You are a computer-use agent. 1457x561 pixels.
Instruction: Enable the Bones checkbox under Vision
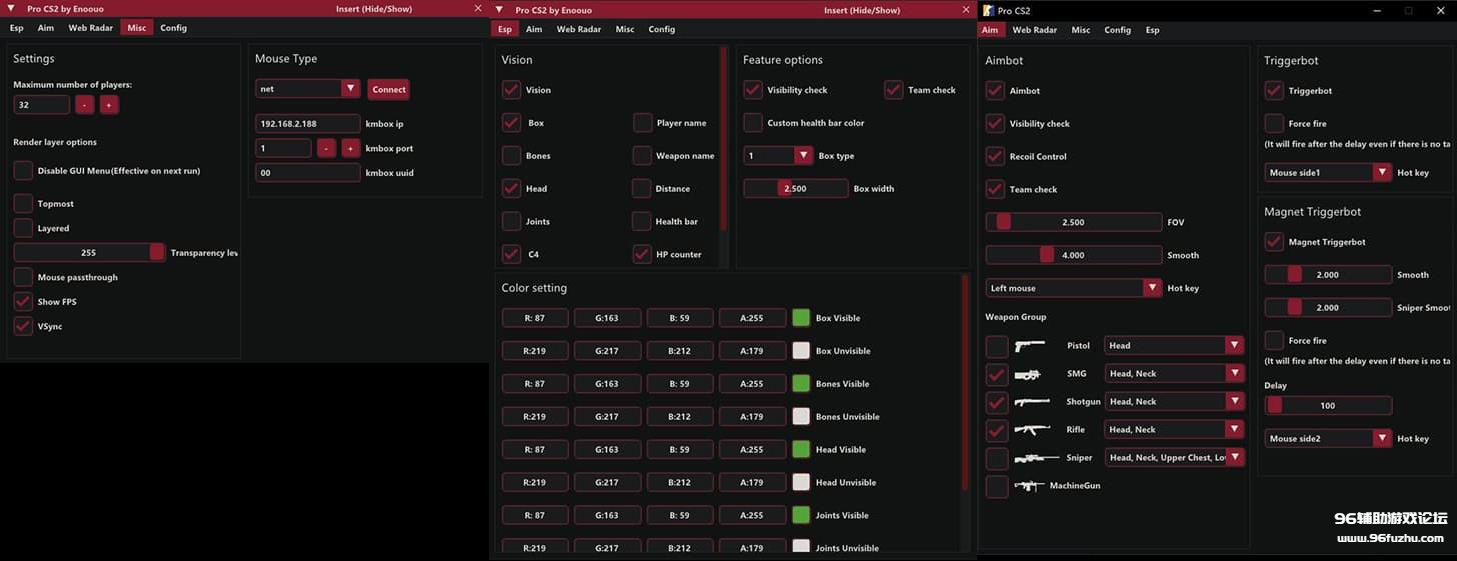pyautogui.click(x=511, y=156)
